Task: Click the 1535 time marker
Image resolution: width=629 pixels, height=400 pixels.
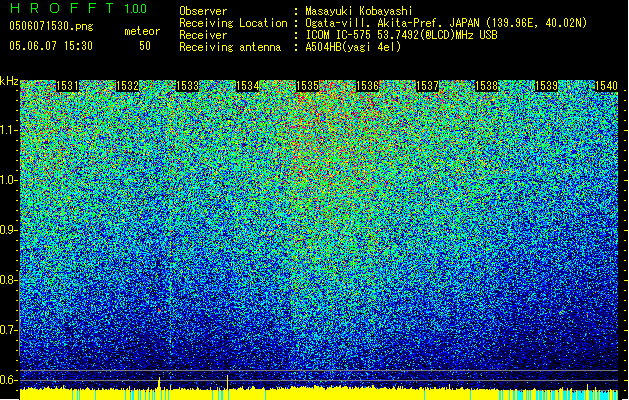Action: tap(308, 86)
